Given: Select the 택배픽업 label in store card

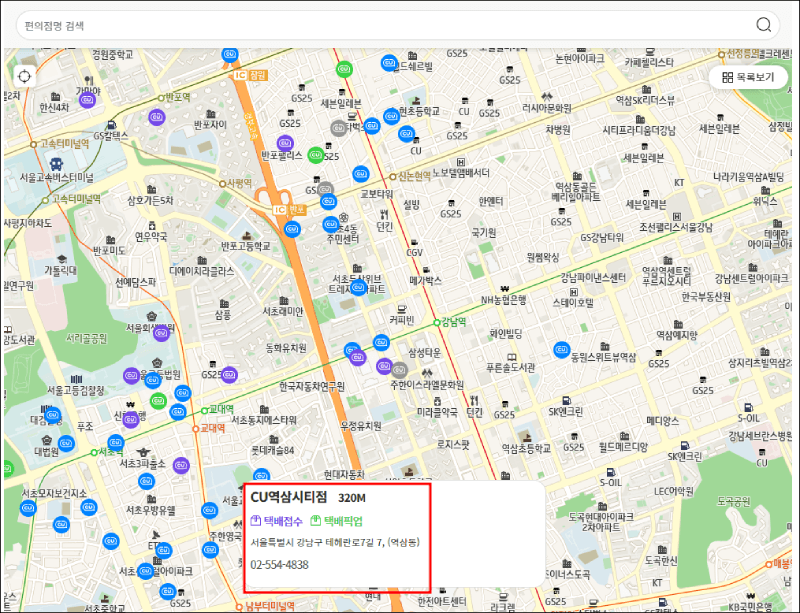Looking at the screenshot, I should pos(336,521).
